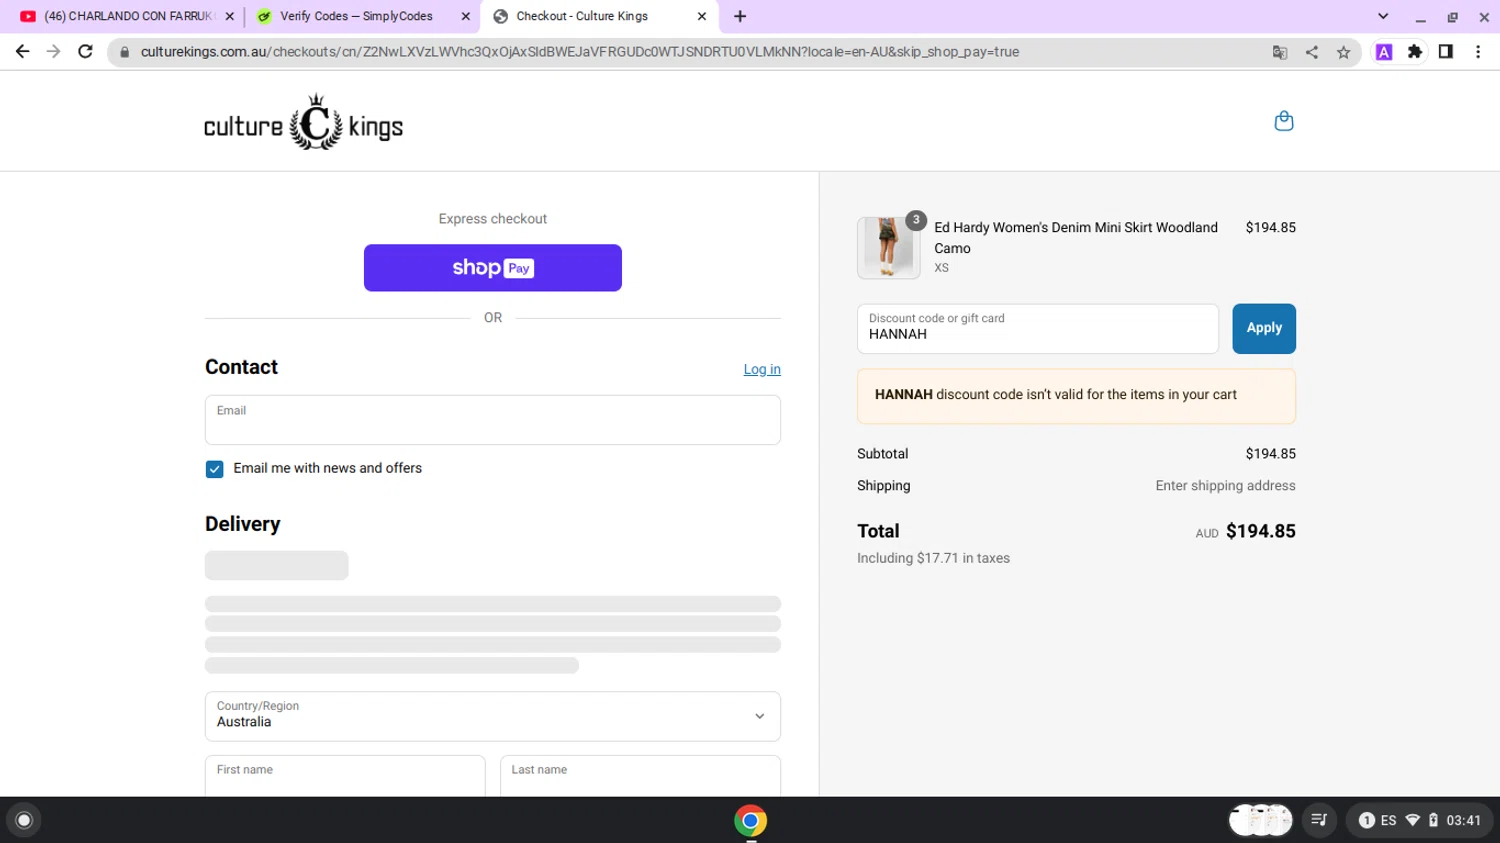This screenshot has height=843, width=1500.
Task: Open the shopping bag cart icon
Action: (1284, 121)
